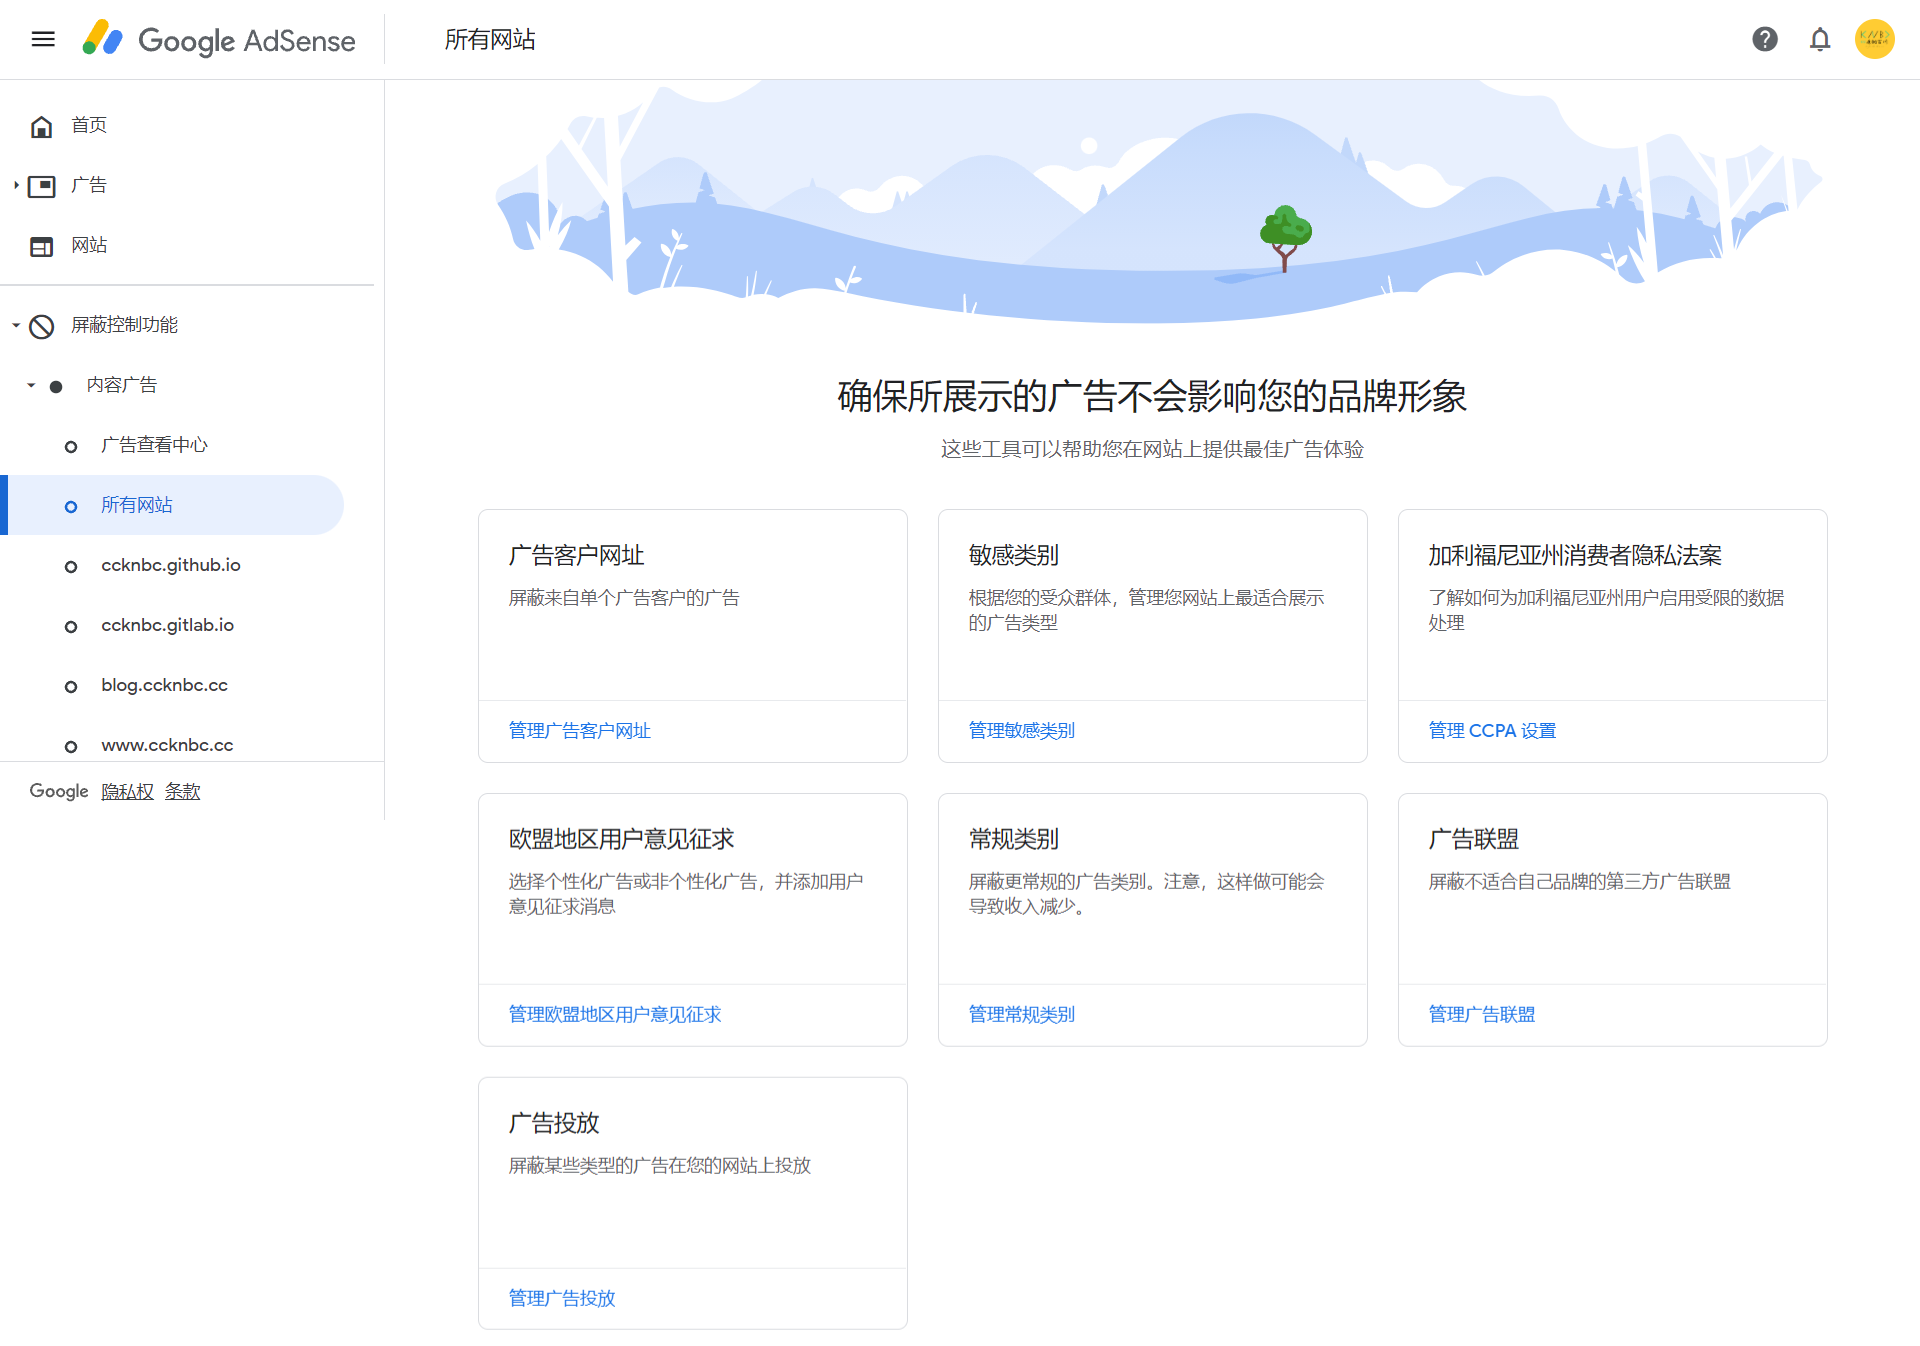1920x1346 pixels.
Task: Collapse the 屏蔽控制功能 section triangle
Action: point(15,325)
